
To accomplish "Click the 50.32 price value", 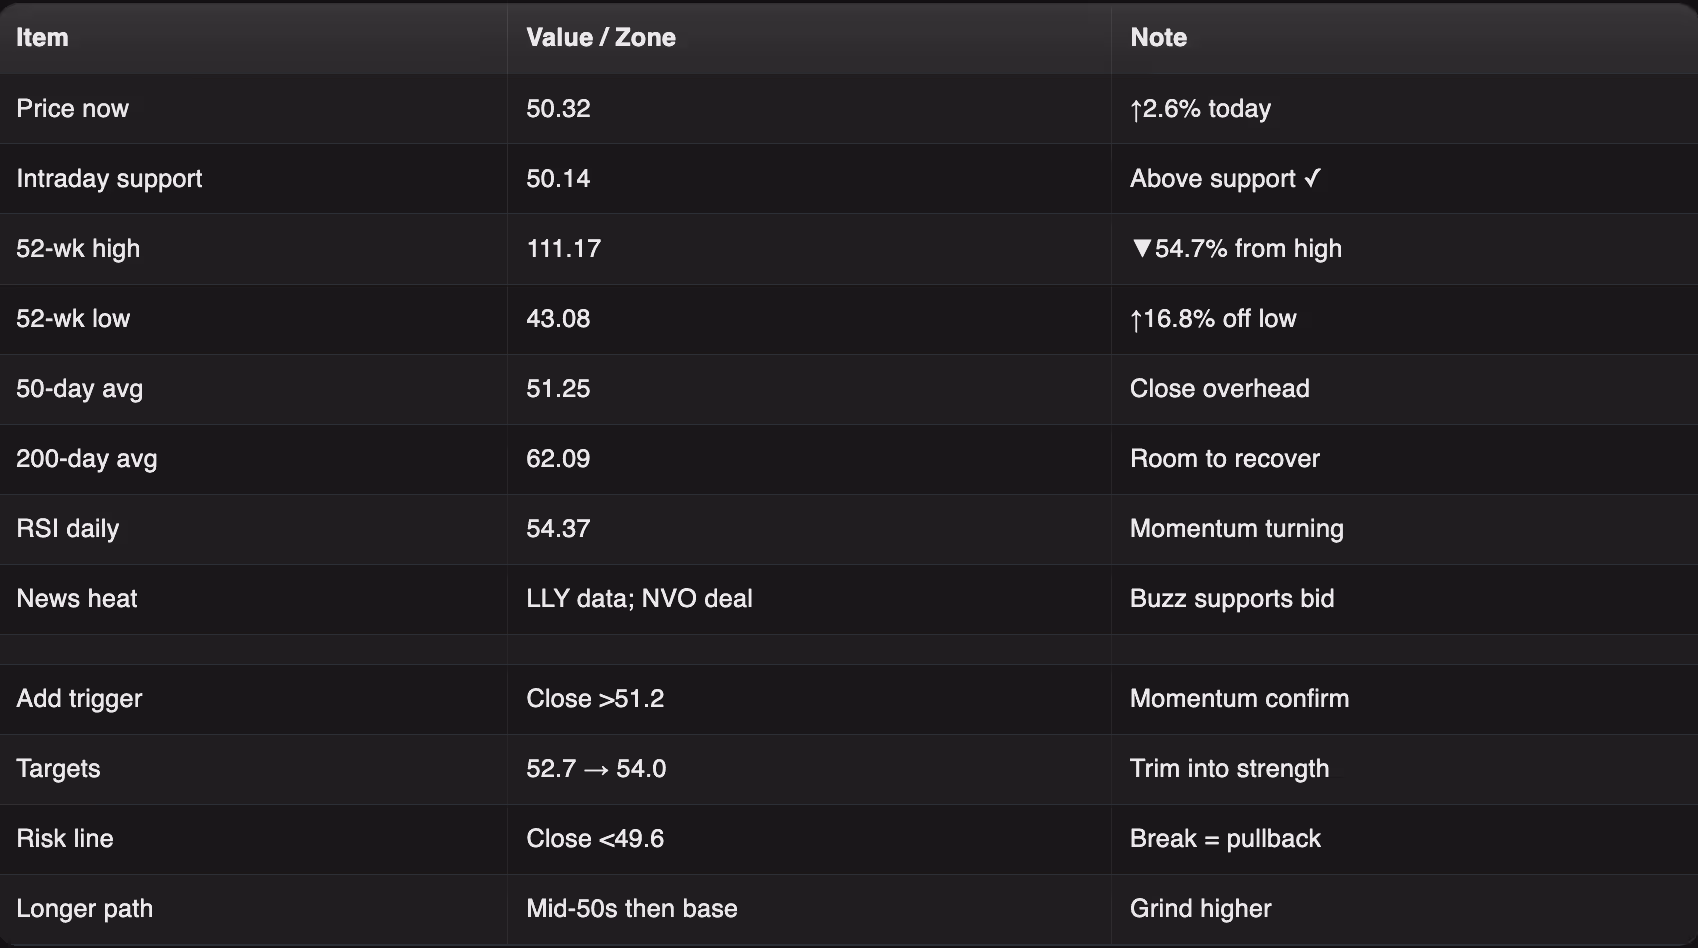I will pos(558,109).
